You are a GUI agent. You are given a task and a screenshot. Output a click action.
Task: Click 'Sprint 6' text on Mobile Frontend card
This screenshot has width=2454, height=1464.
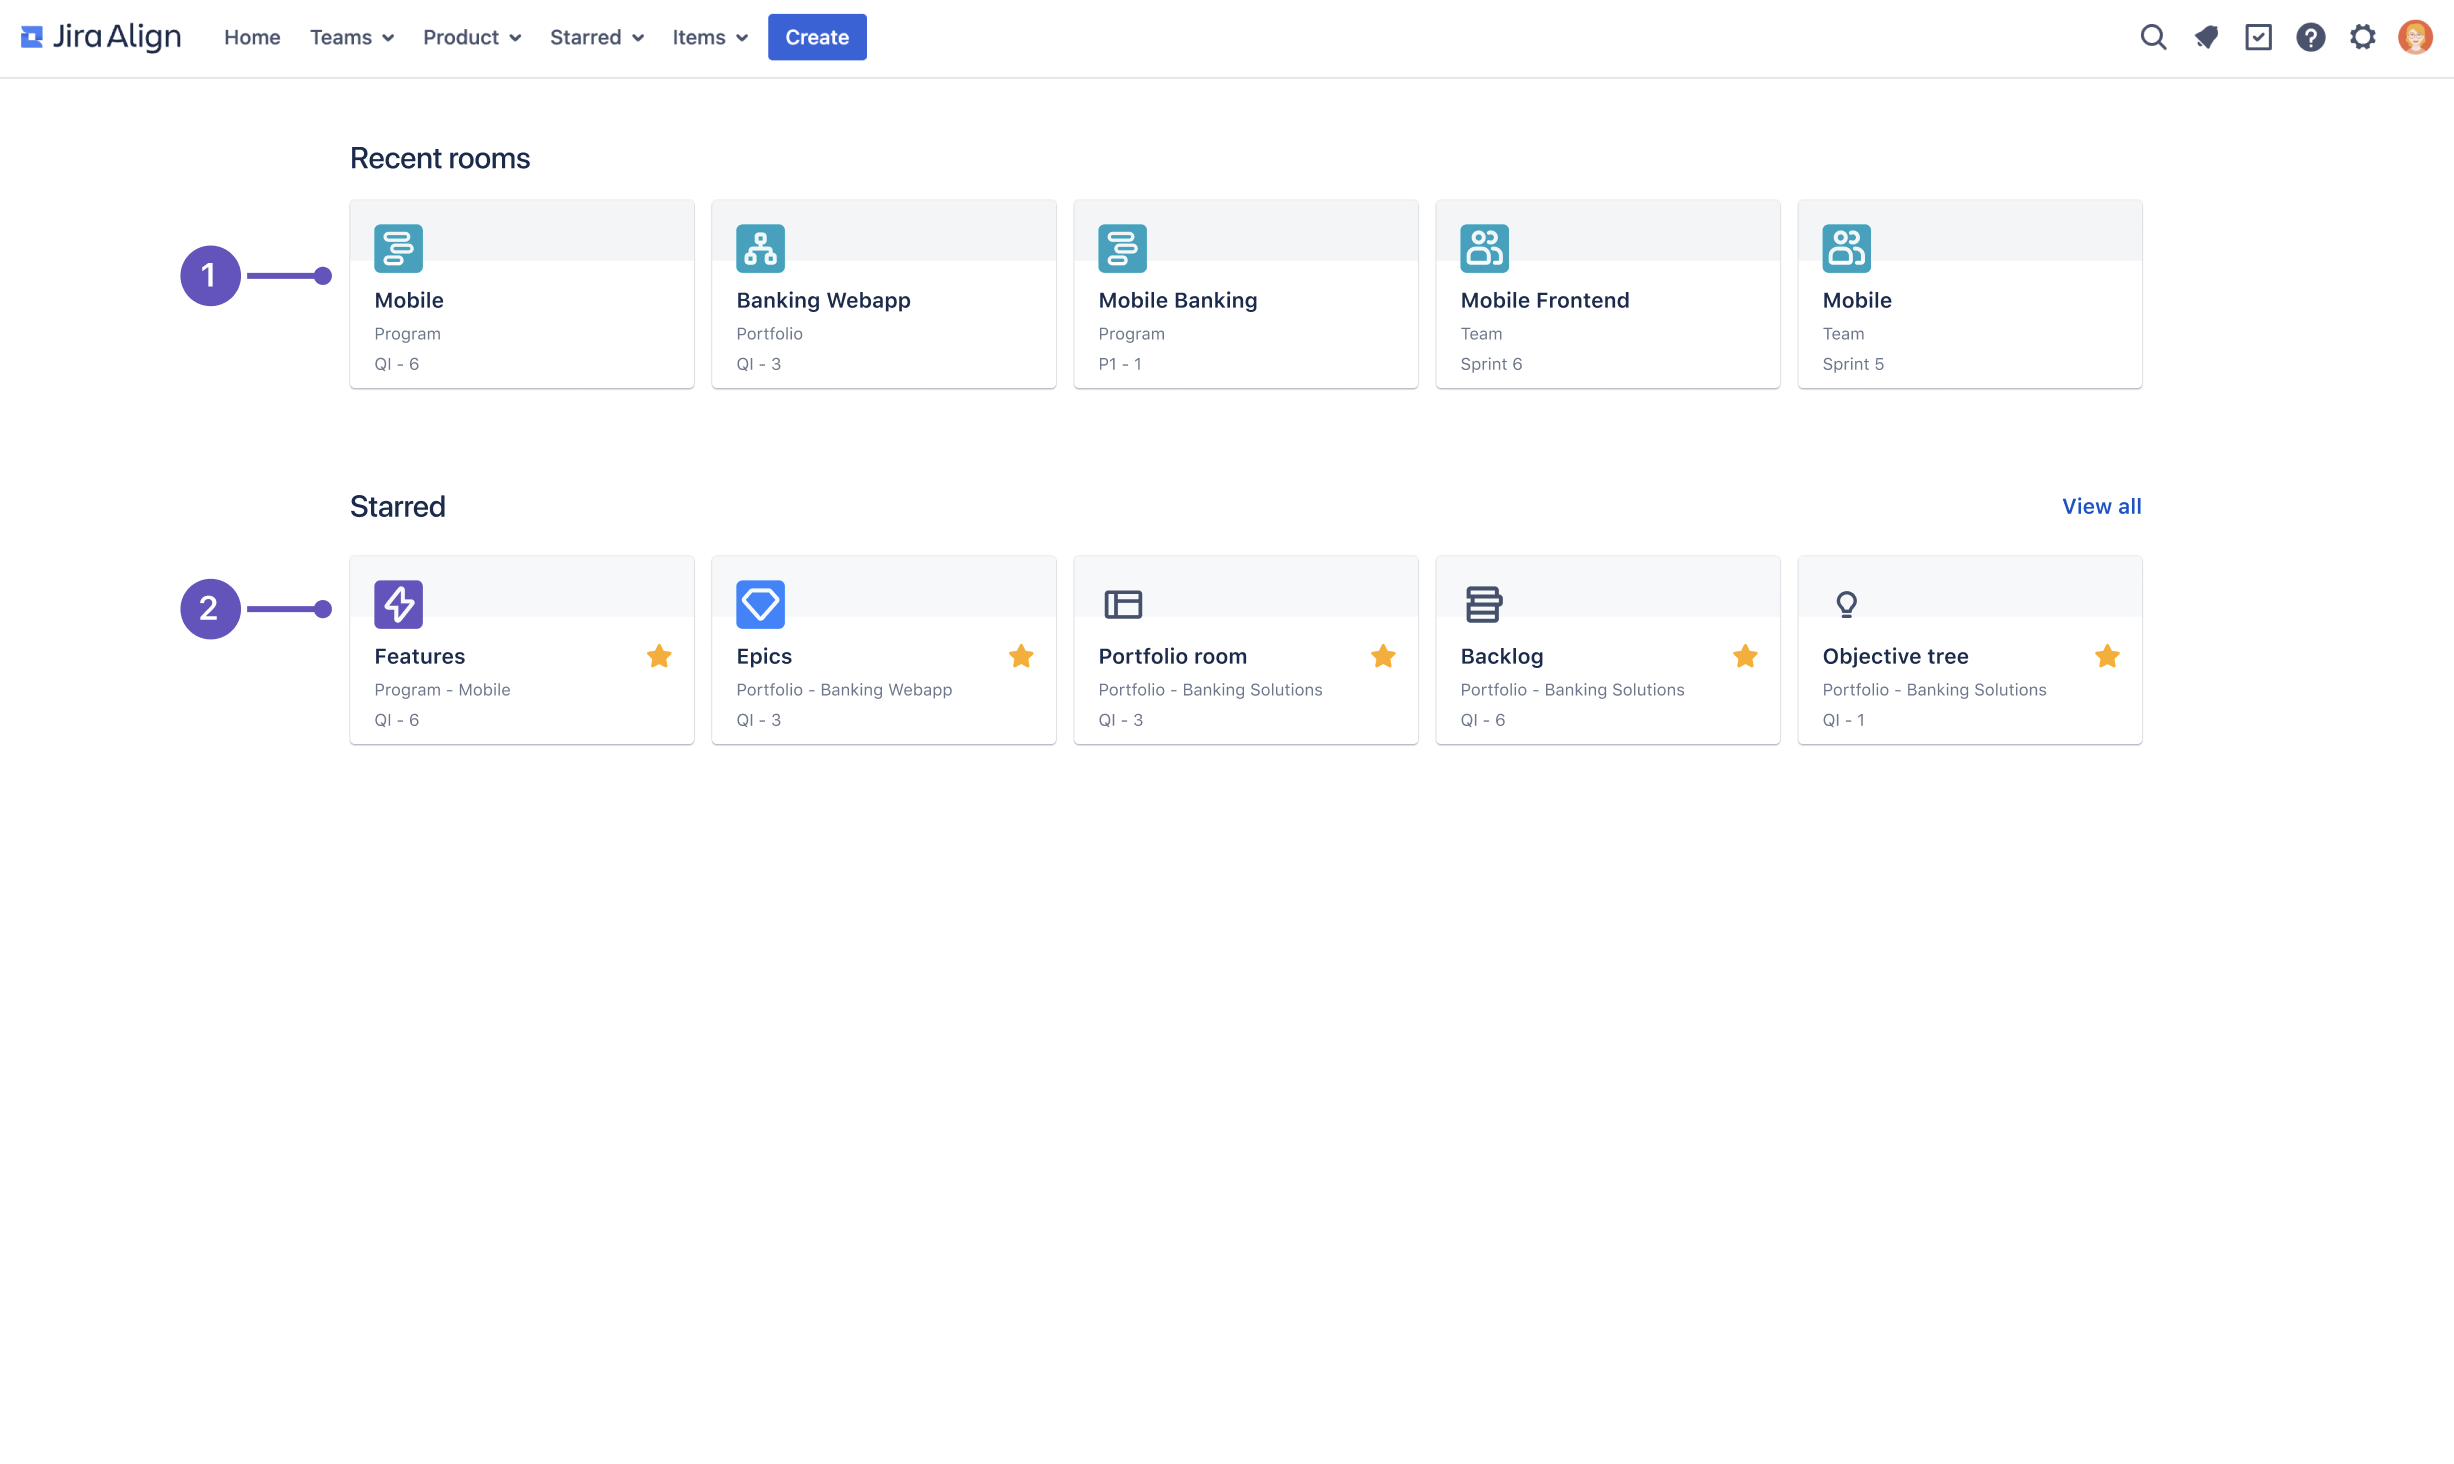click(1491, 364)
